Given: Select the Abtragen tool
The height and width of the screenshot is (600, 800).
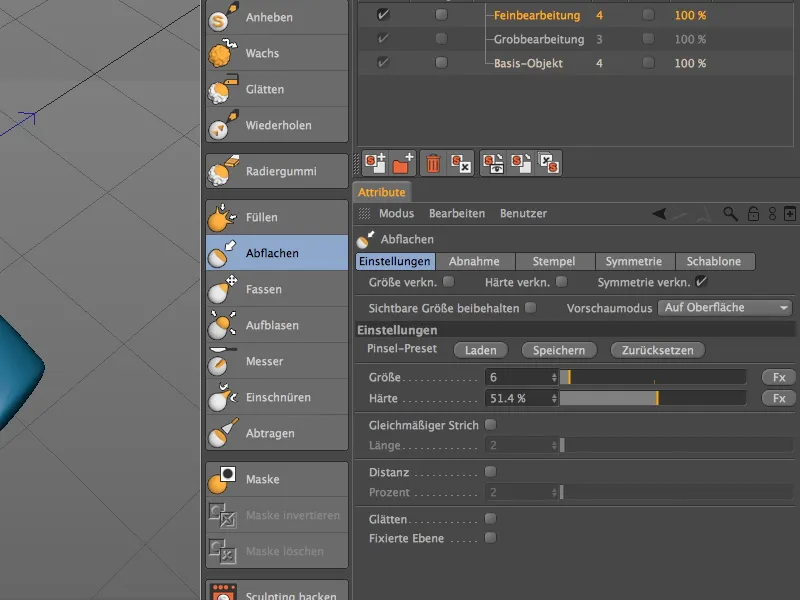Looking at the screenshot, I should pos(277,433).
